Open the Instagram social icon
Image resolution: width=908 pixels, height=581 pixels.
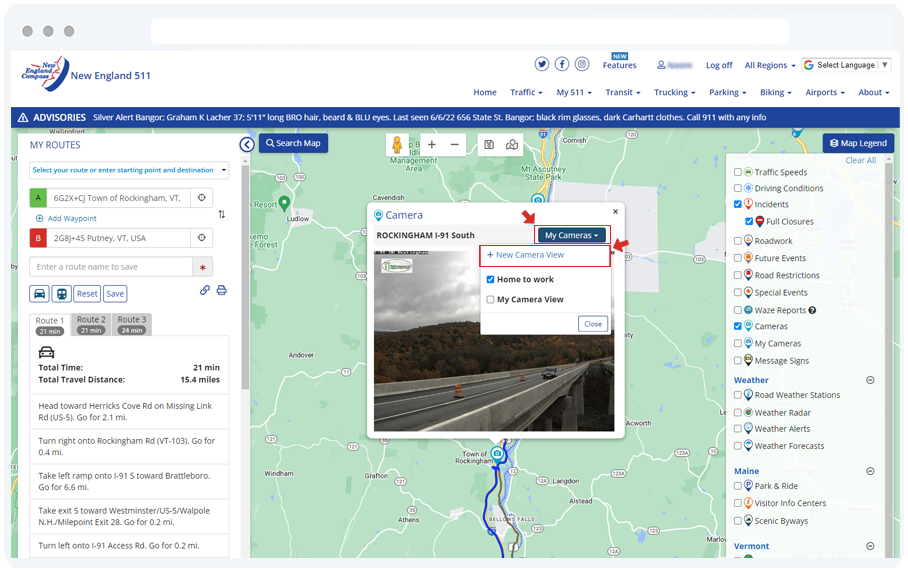[x=582, y=64]
